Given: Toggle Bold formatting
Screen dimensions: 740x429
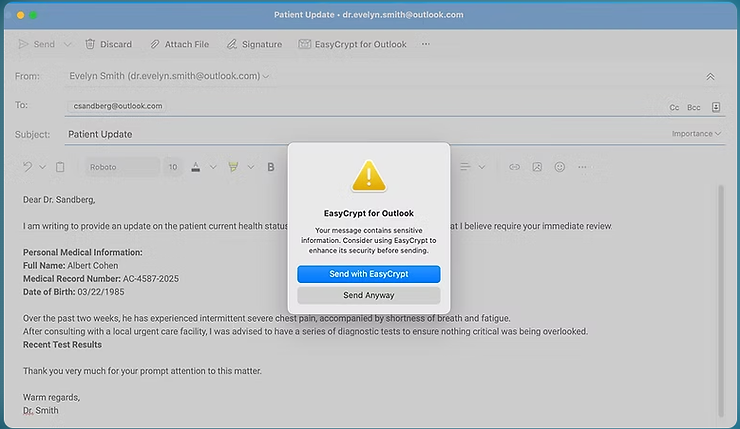Looking at the screenshot, I should coord(271,167).
